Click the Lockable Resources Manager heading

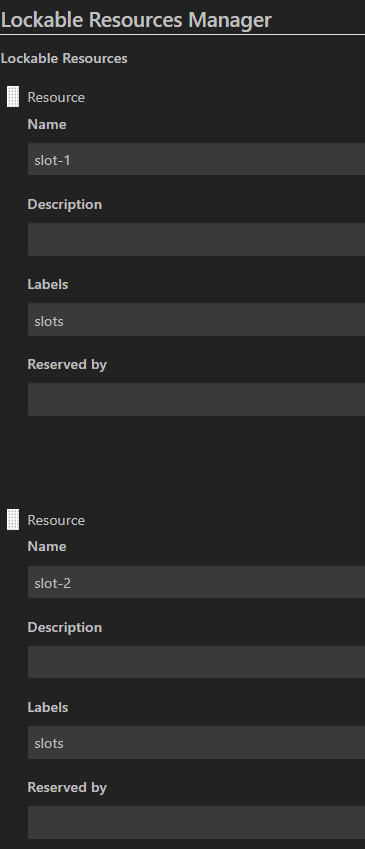(136, 20)
